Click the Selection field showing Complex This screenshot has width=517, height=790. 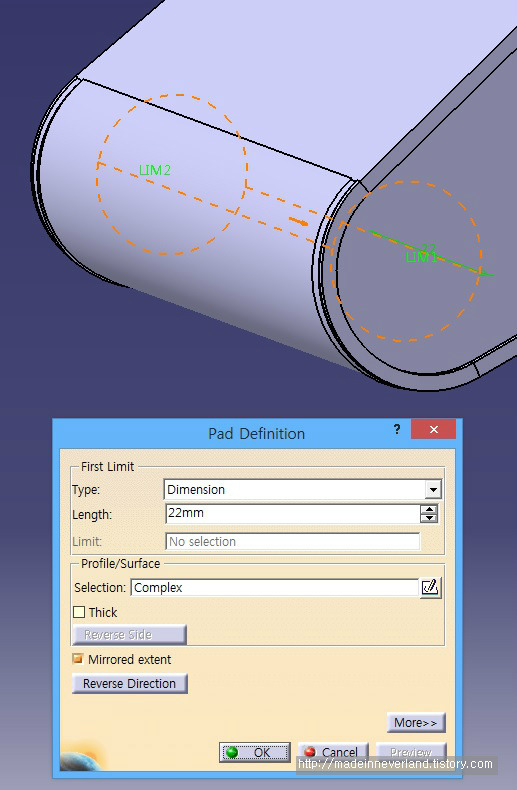(275, 587)
